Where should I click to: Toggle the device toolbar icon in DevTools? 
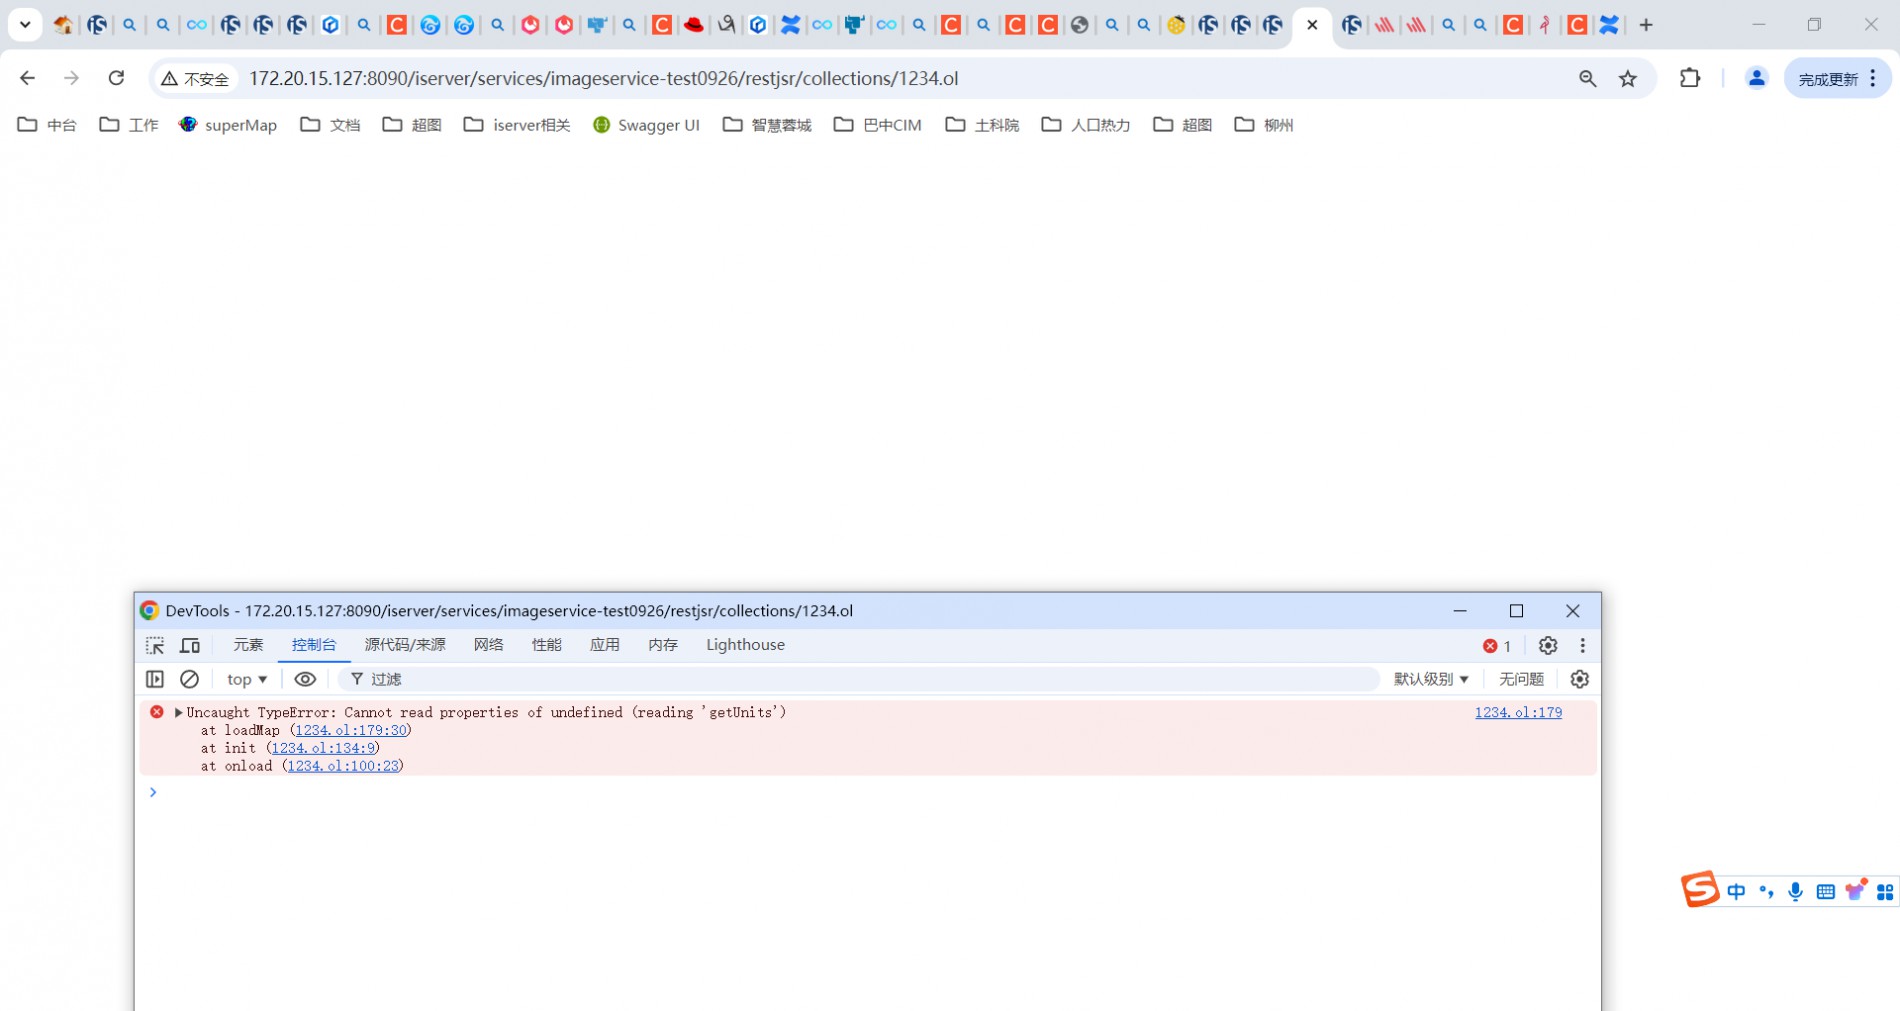point(190,646)
